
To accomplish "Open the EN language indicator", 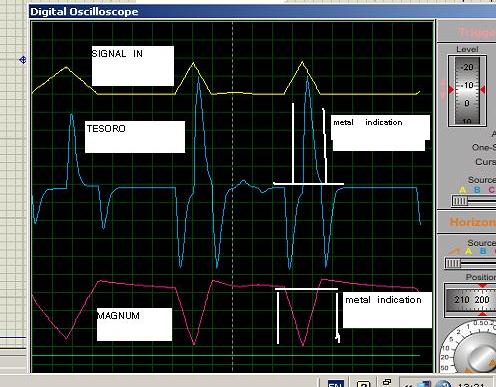I will (x=336, y=383).
